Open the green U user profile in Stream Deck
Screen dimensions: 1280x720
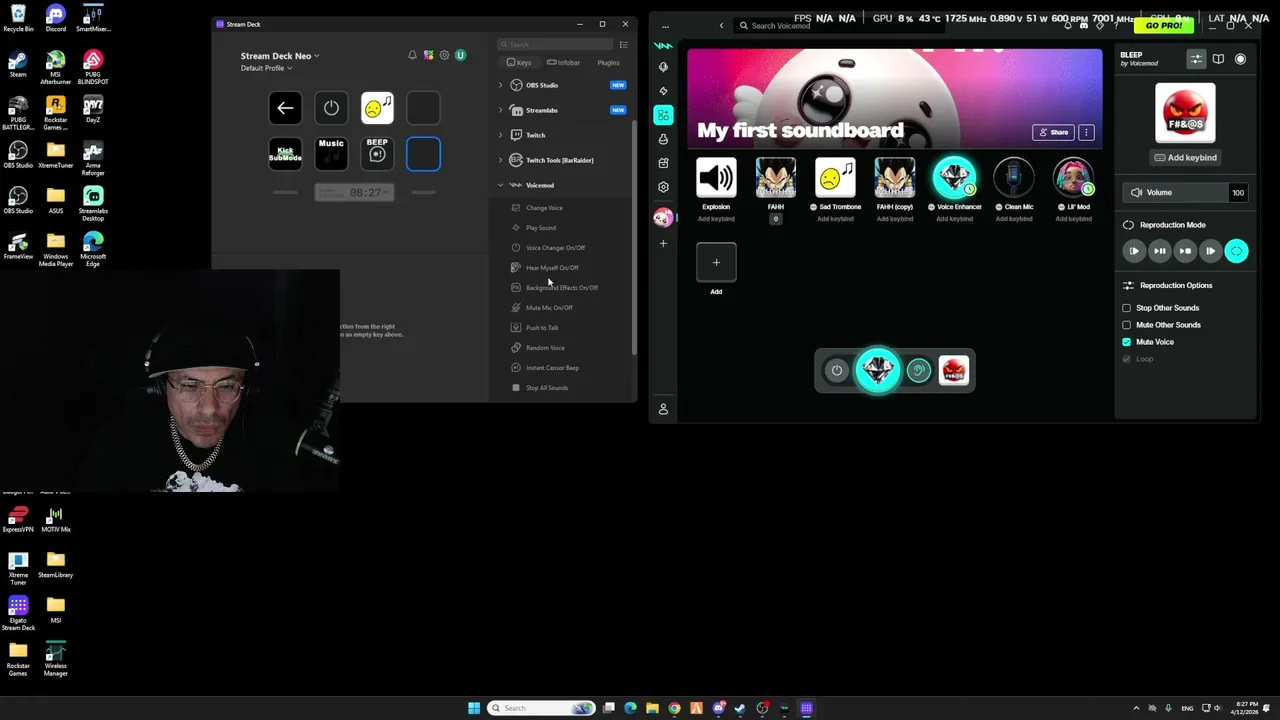point(460,55)
